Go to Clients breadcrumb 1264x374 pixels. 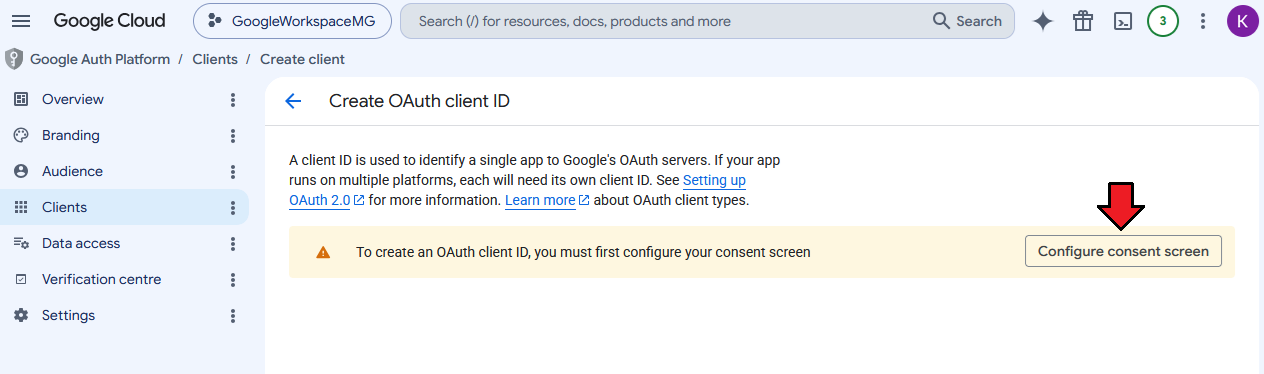pyautogui.click(x=215, y=59)
